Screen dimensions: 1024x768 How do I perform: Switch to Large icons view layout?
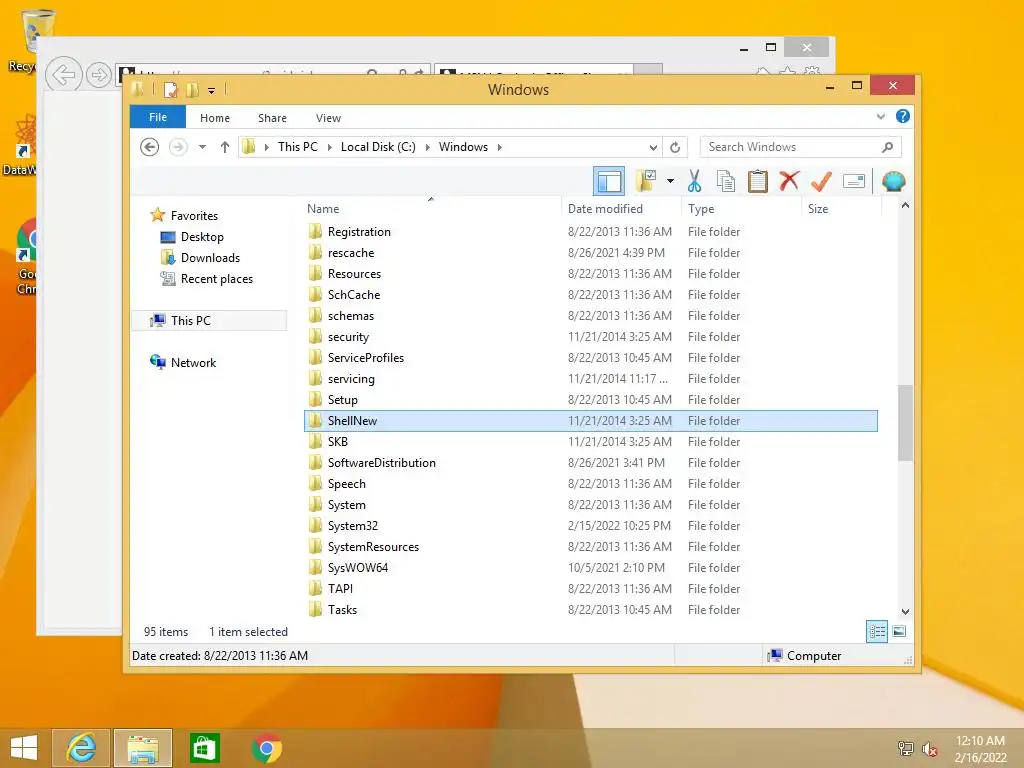(899, 631)
